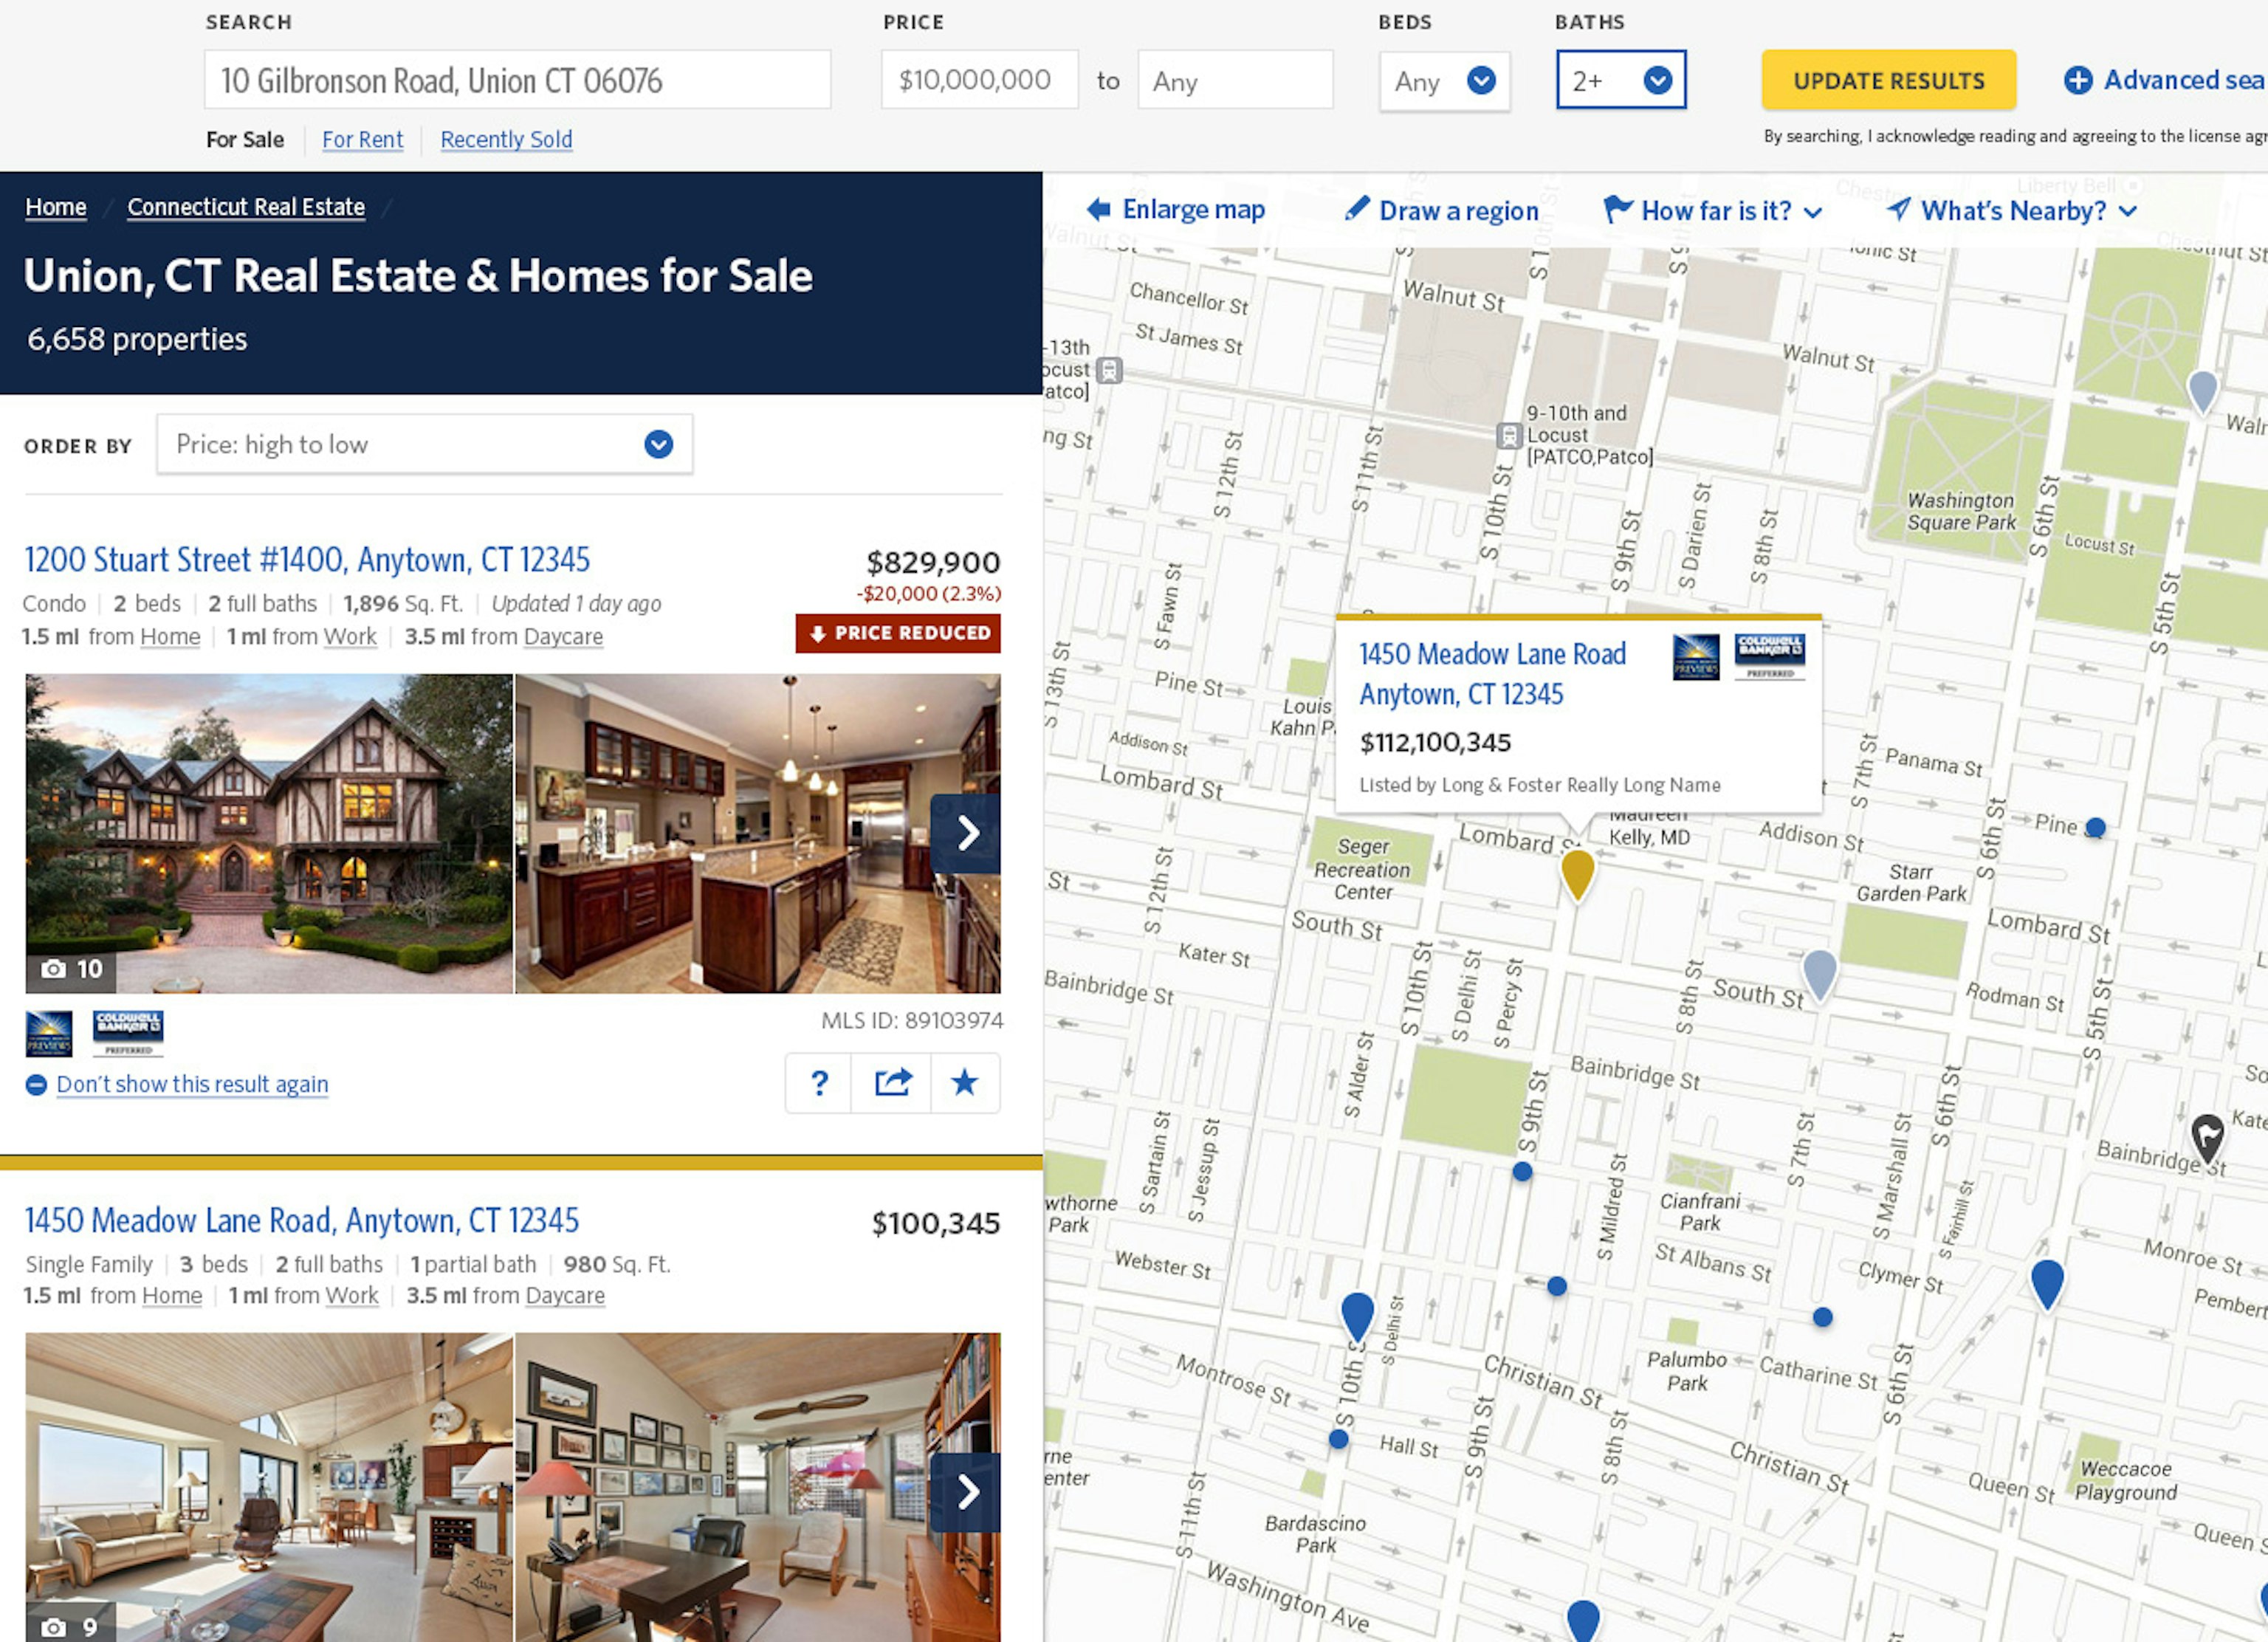Click the star favorite icon for first listing

click(964, 1082)
